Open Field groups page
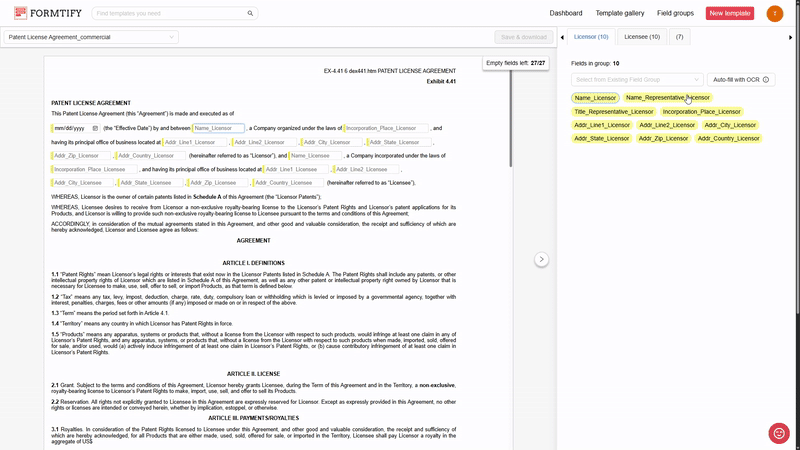This screenshot has height=450, width=800. point(675,13)
